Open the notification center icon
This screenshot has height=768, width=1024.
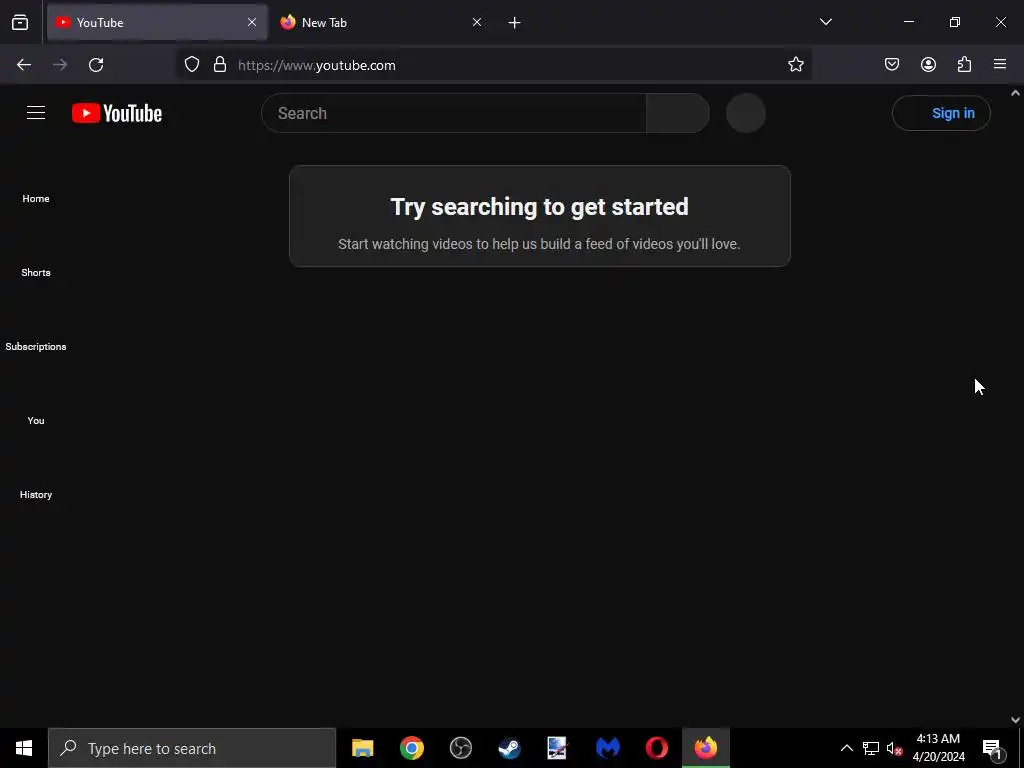tap(993, 748)
